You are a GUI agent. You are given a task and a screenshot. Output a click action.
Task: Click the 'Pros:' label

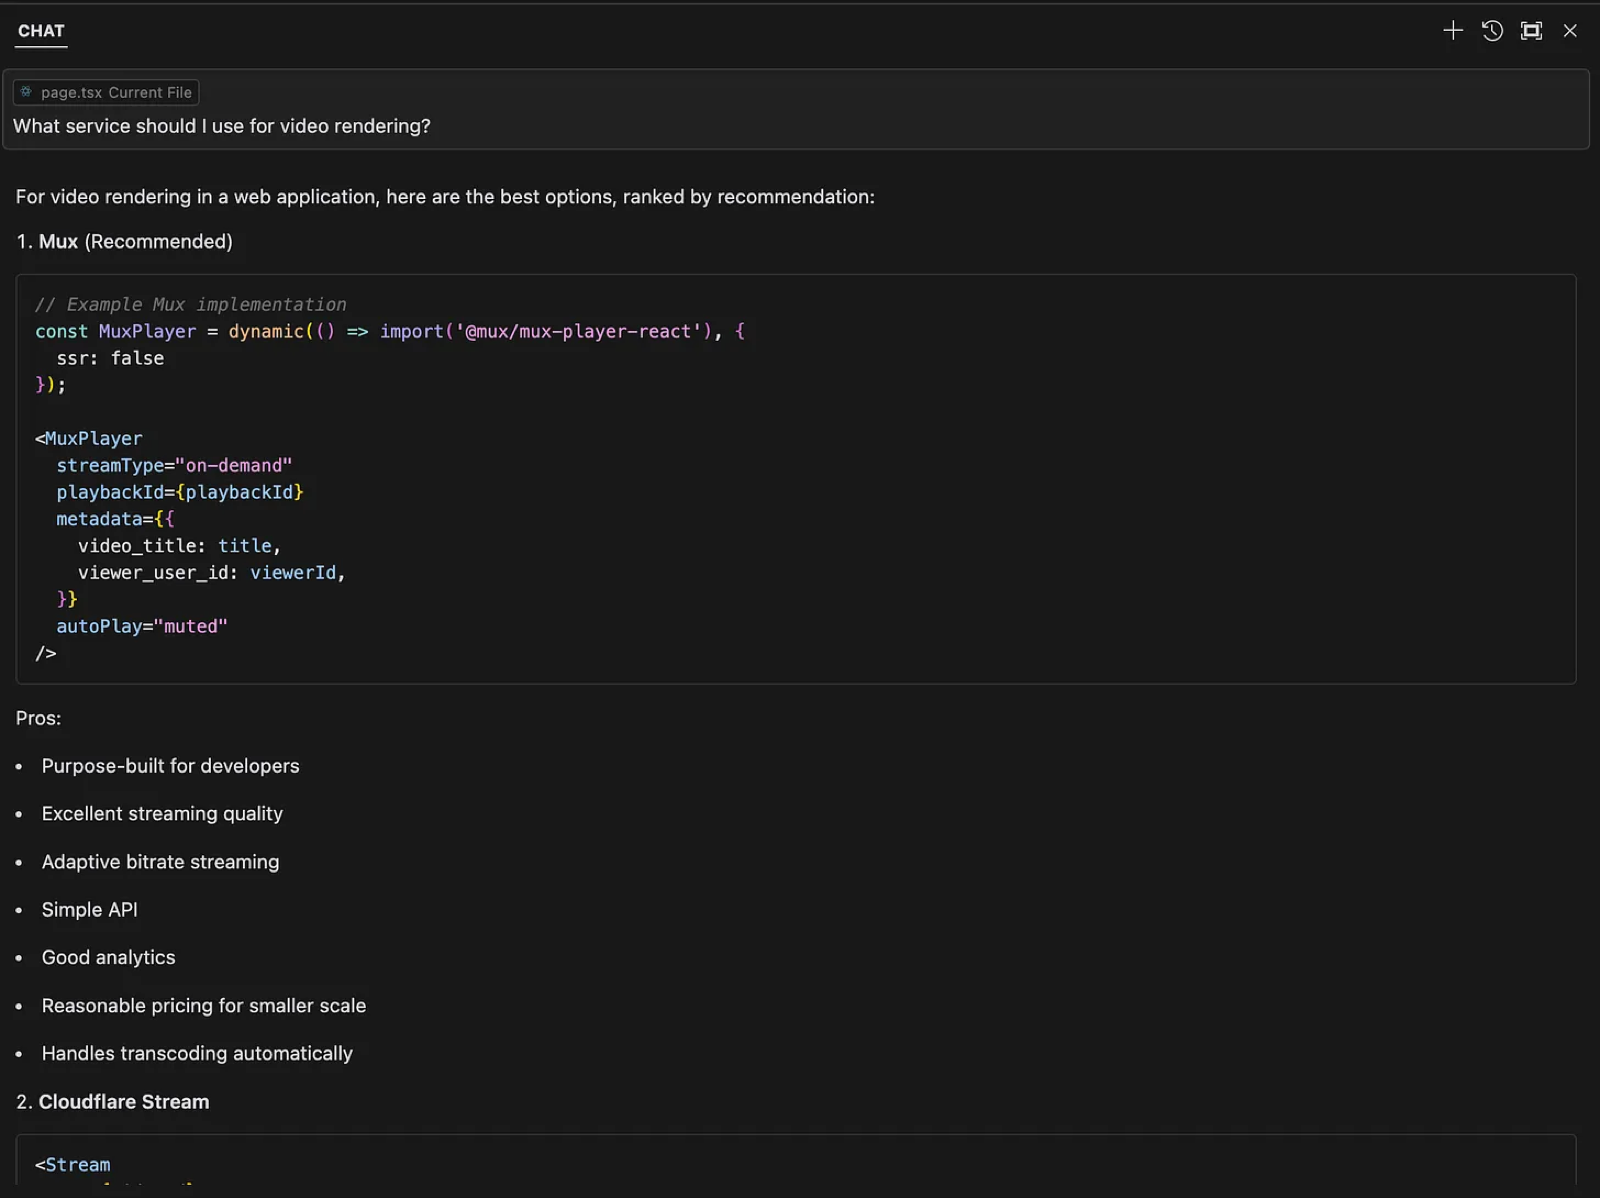click(38, 718)
